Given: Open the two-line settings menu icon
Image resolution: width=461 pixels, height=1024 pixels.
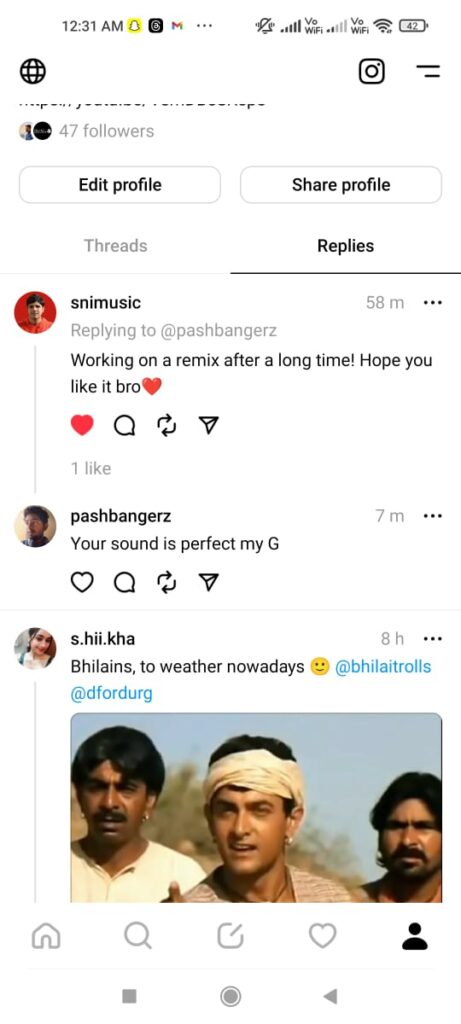Looking at the screenshot, I should [x=428, y=71].
